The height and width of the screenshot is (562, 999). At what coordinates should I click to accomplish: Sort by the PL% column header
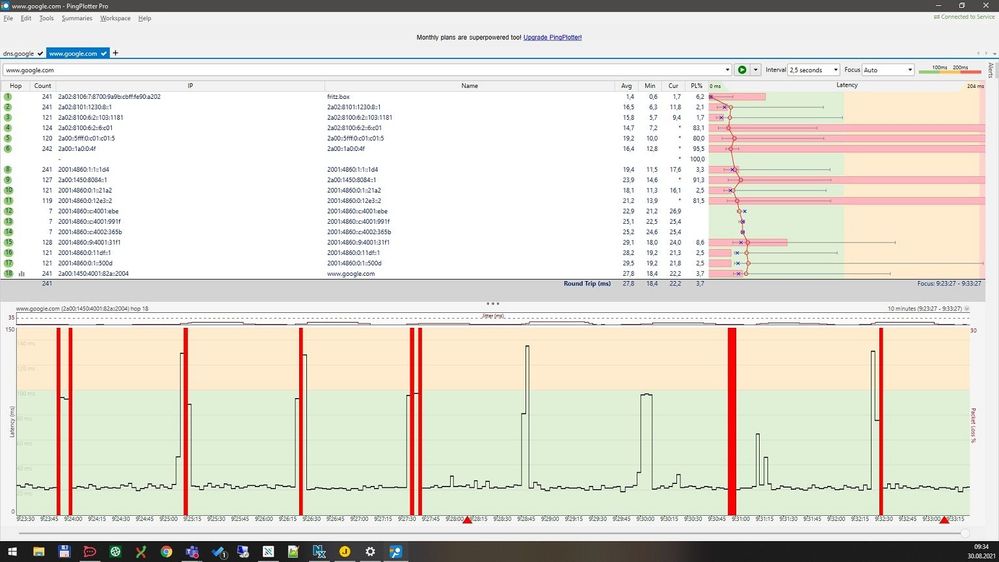[696, 85]
